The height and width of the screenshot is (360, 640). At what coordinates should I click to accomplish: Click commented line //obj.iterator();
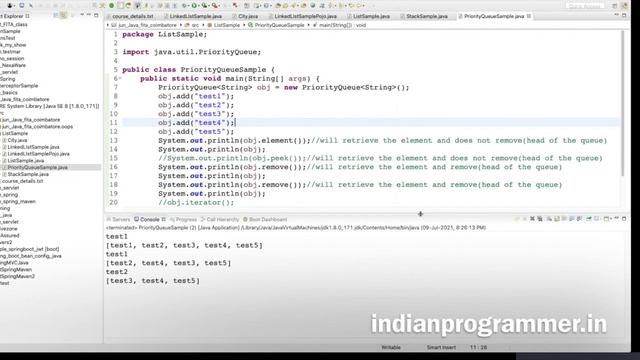coord(196,202)
